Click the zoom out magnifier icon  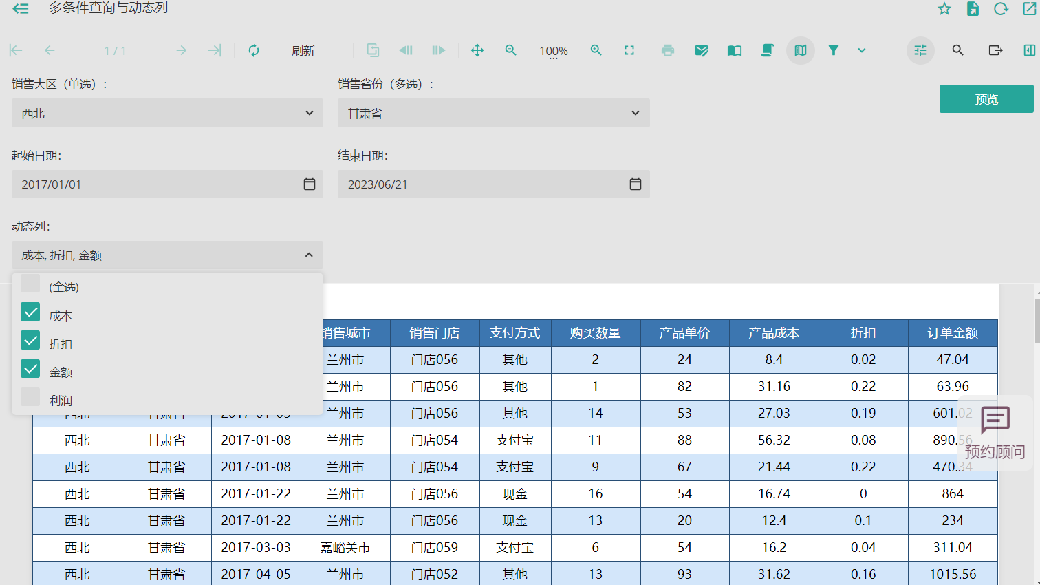pos(511,50)
